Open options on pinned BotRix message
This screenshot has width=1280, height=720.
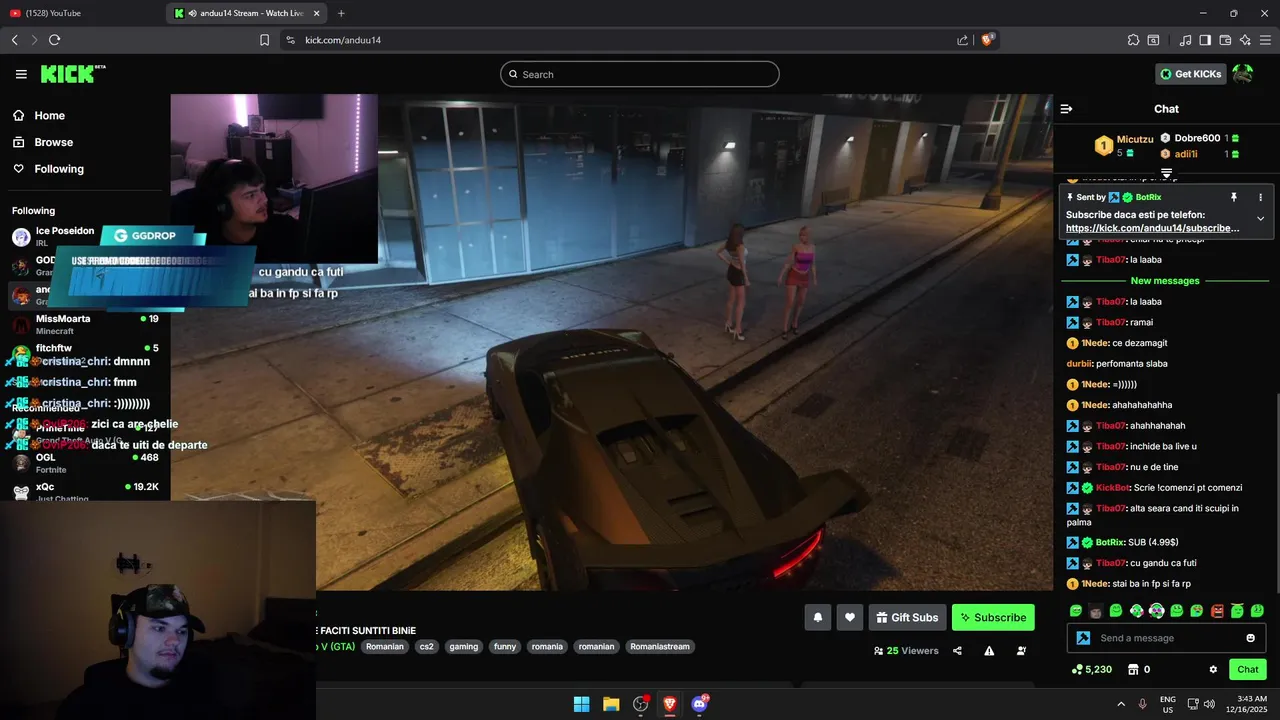click(1260, 197)
